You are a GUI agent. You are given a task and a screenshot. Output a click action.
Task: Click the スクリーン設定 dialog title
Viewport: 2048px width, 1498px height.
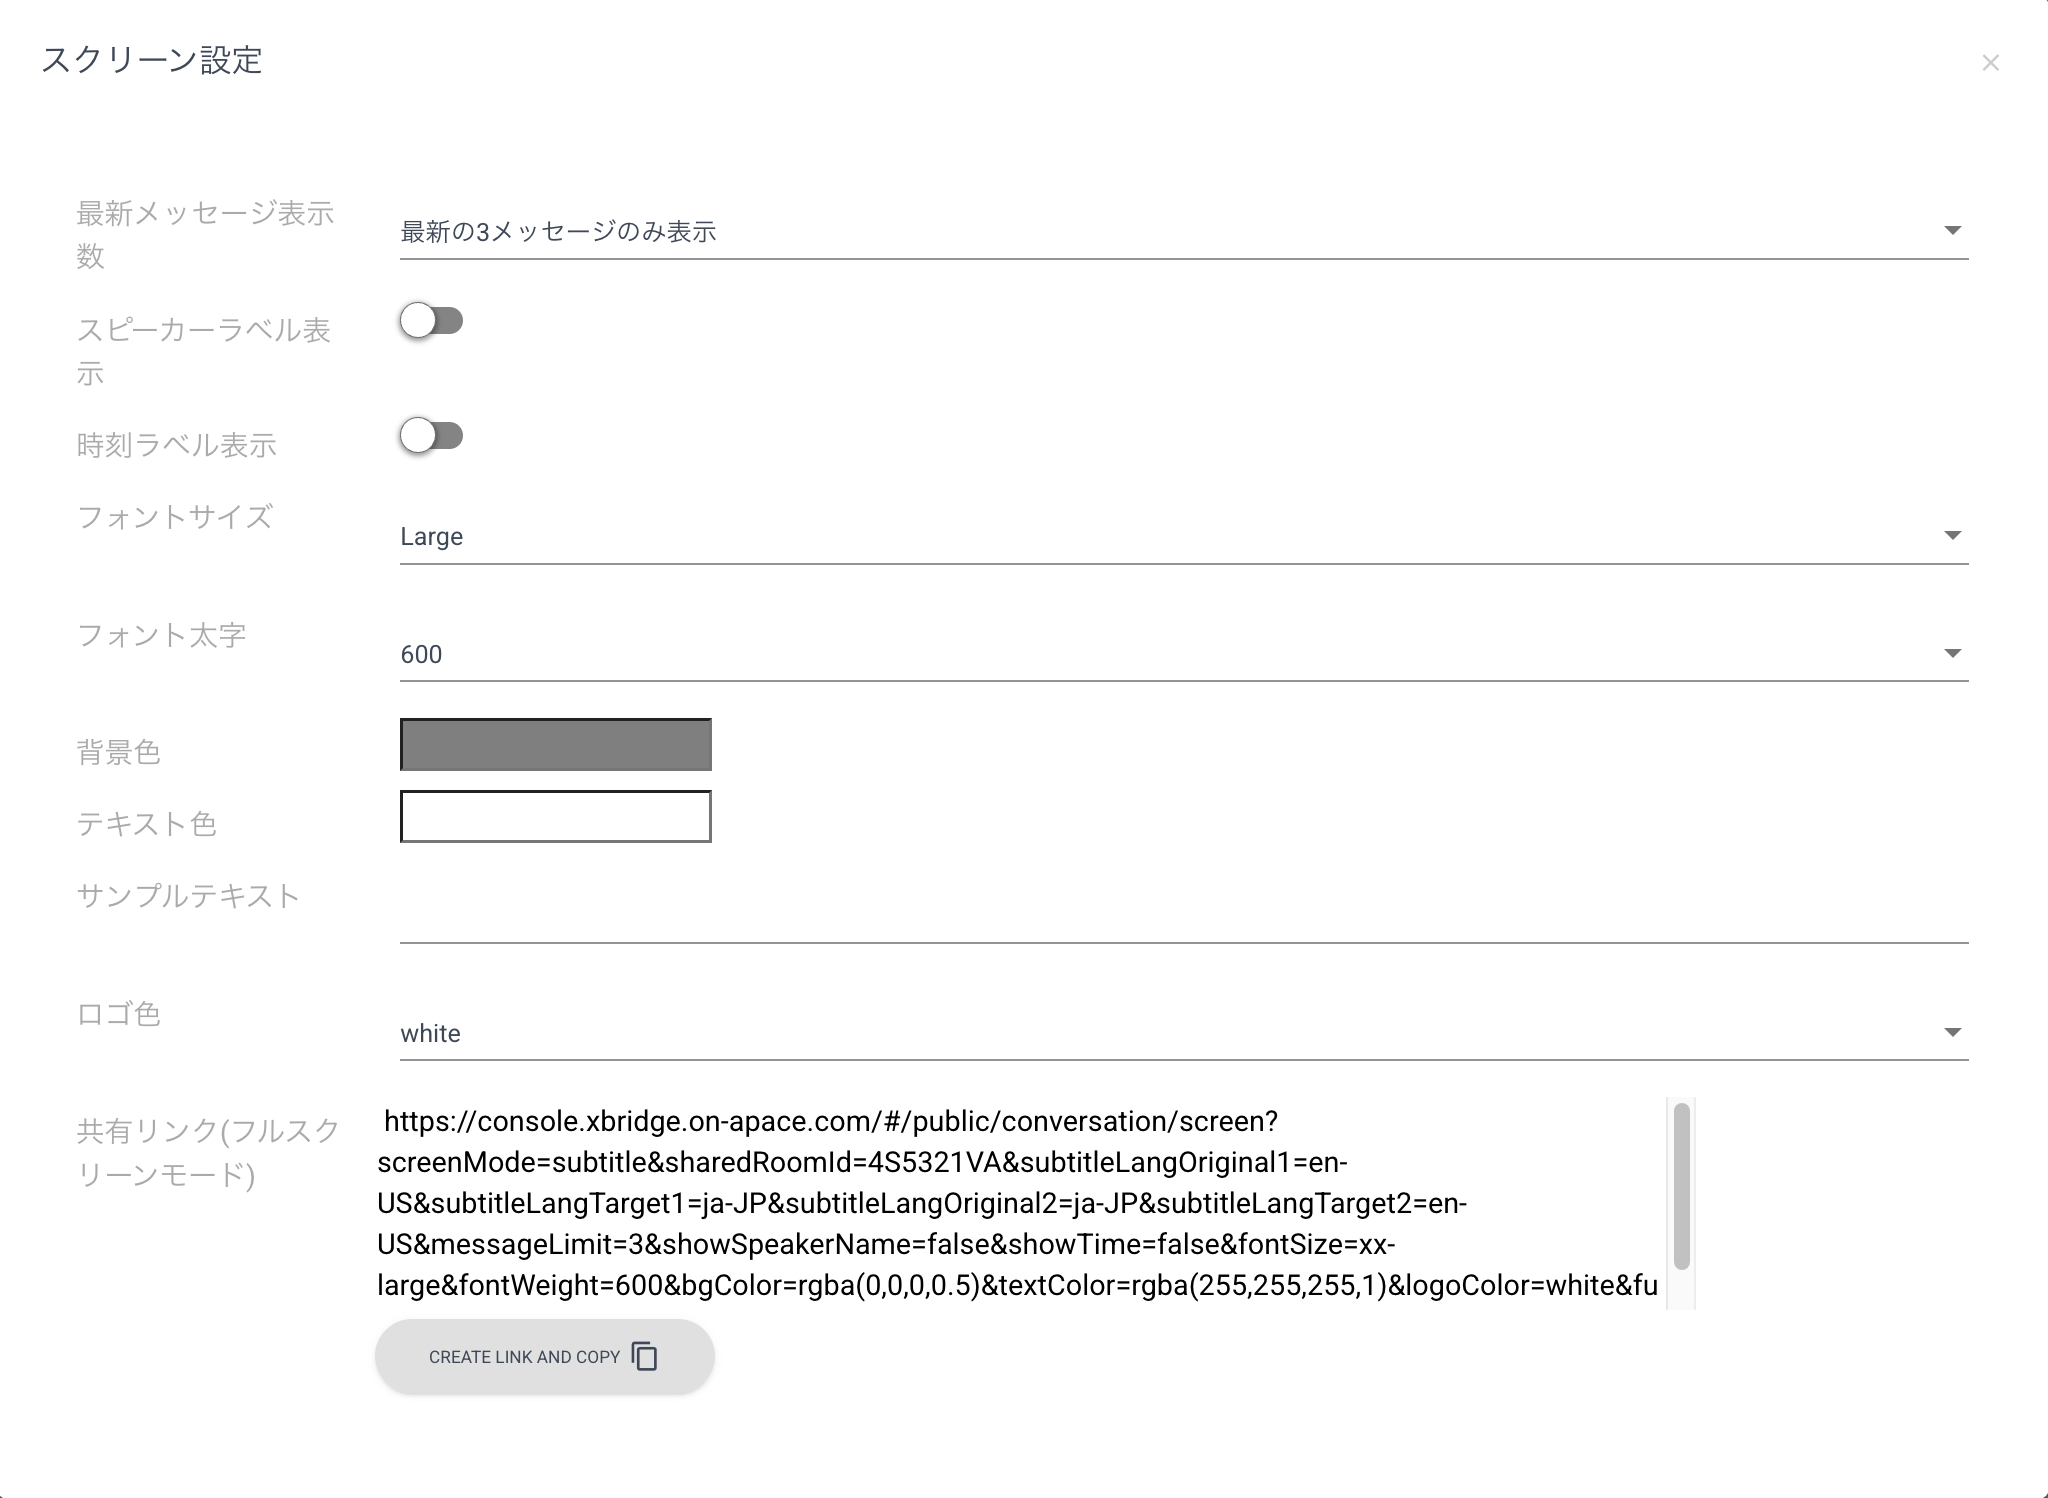coord(151,60)
